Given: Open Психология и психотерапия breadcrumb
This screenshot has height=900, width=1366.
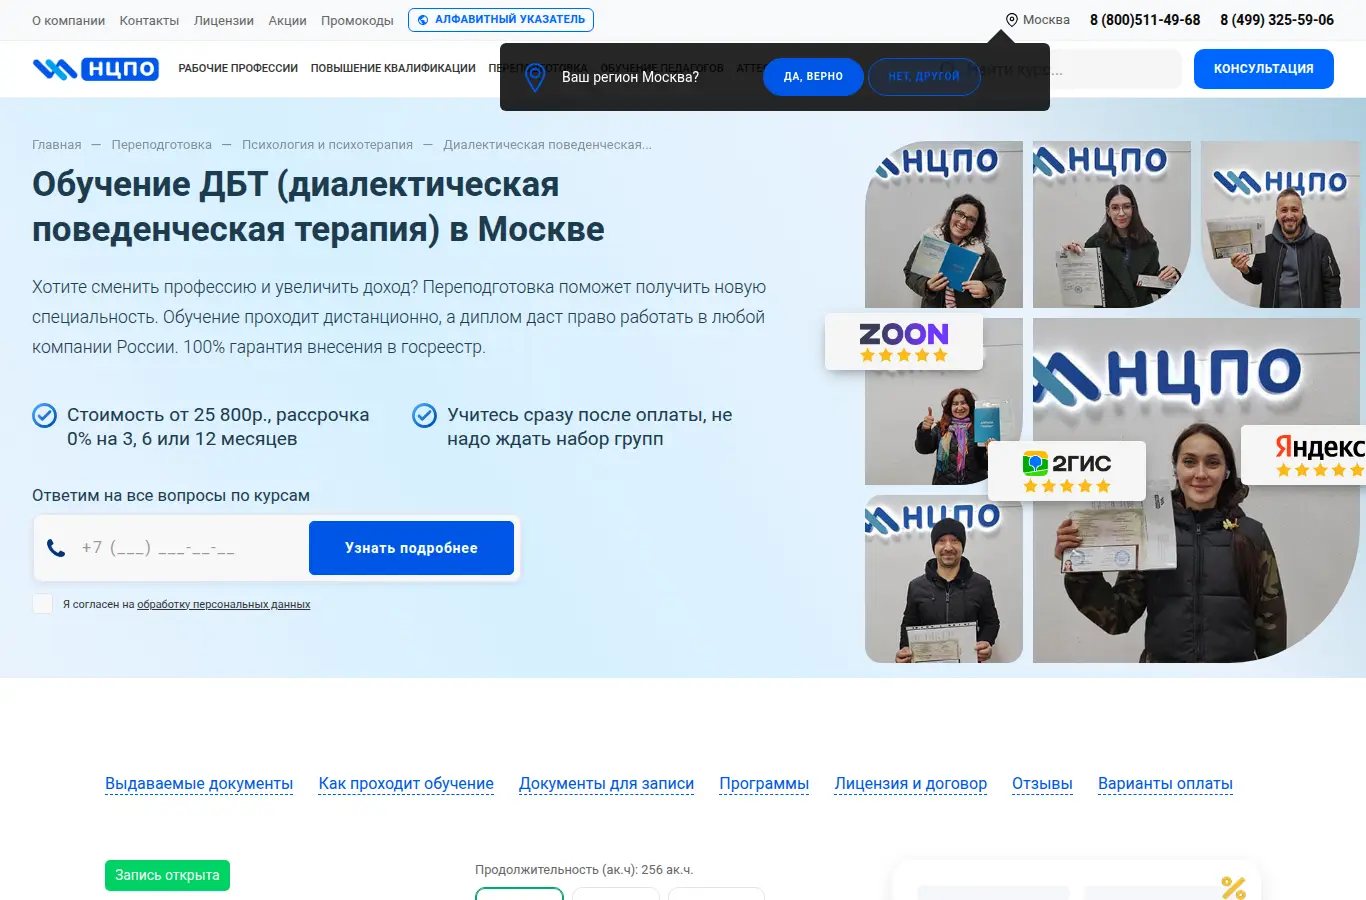Looking at the screenshot, I should coord(327,145).
